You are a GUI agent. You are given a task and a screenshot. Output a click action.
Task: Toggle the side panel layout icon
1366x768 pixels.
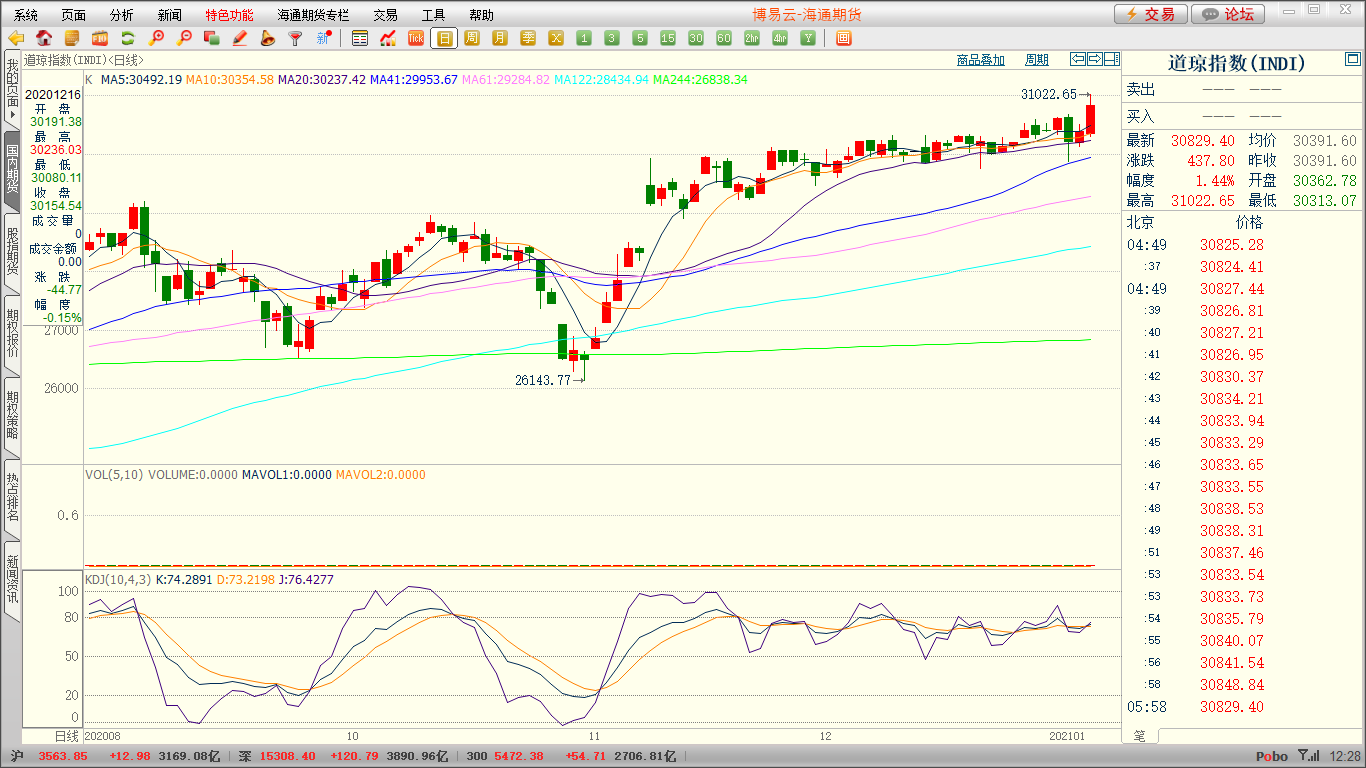point(1111,59)
